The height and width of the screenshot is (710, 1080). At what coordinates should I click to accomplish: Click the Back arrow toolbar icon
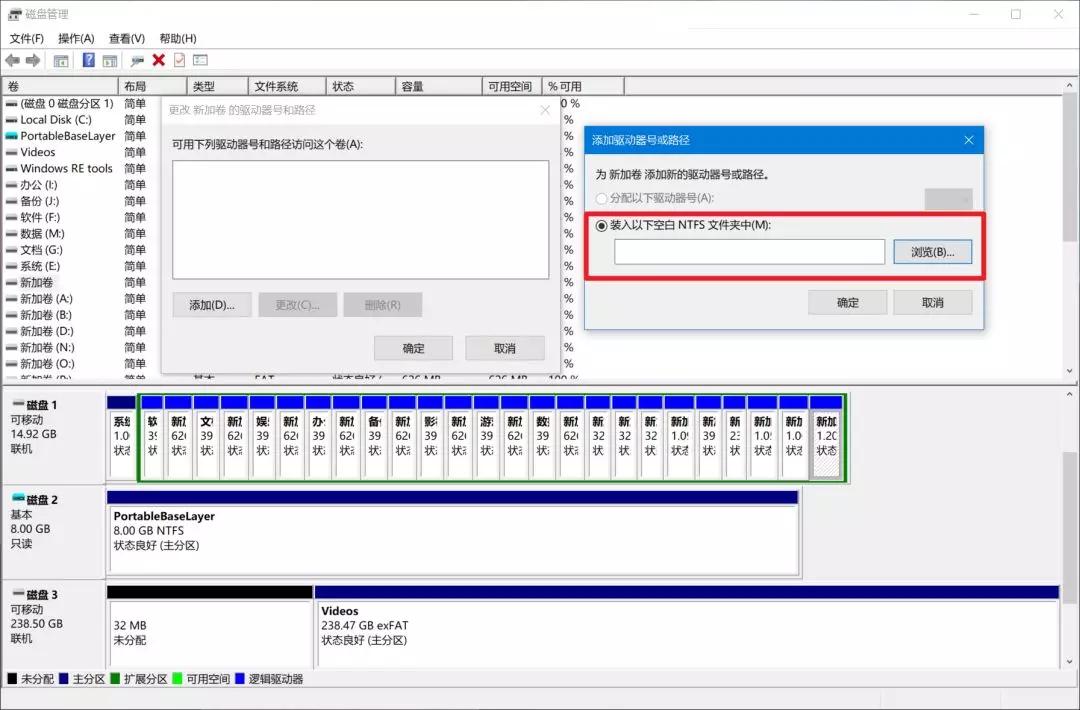point(13,60)
